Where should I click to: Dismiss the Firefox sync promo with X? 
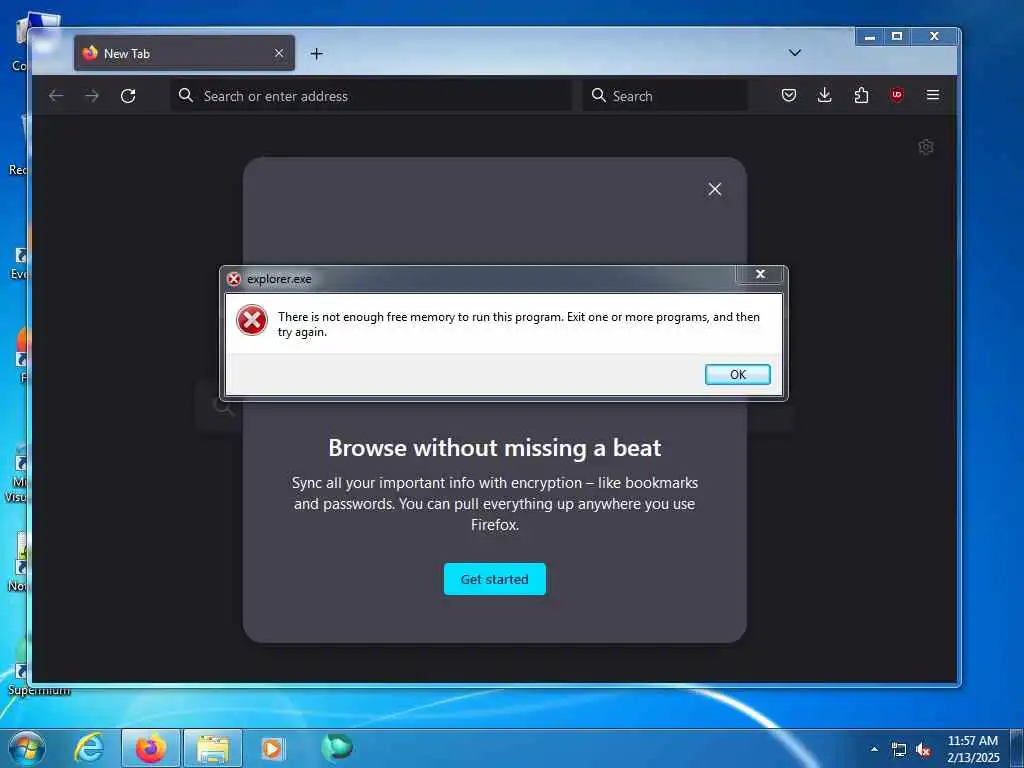click(714, 189)
